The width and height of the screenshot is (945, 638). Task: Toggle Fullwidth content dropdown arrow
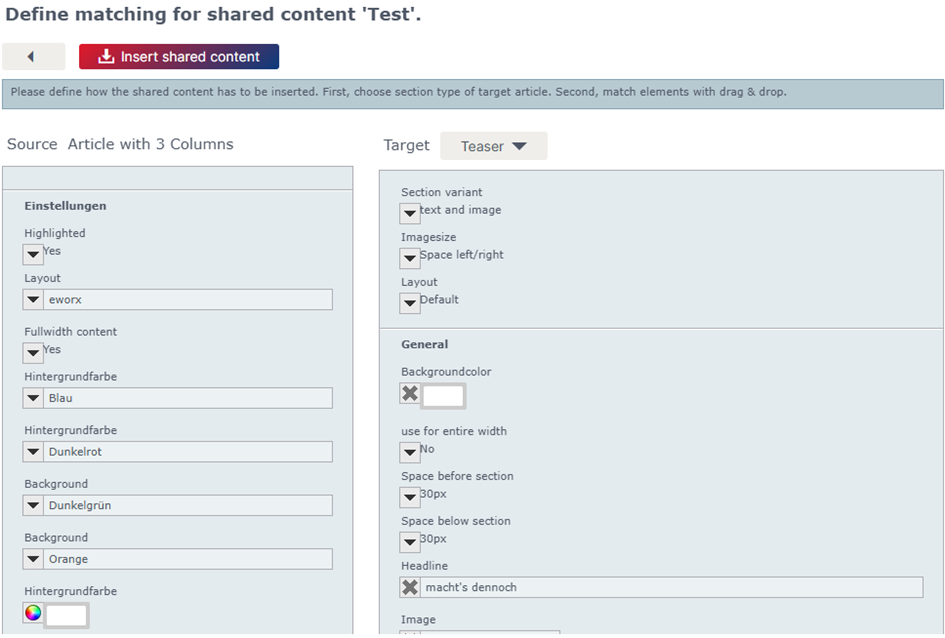[33, 352]
